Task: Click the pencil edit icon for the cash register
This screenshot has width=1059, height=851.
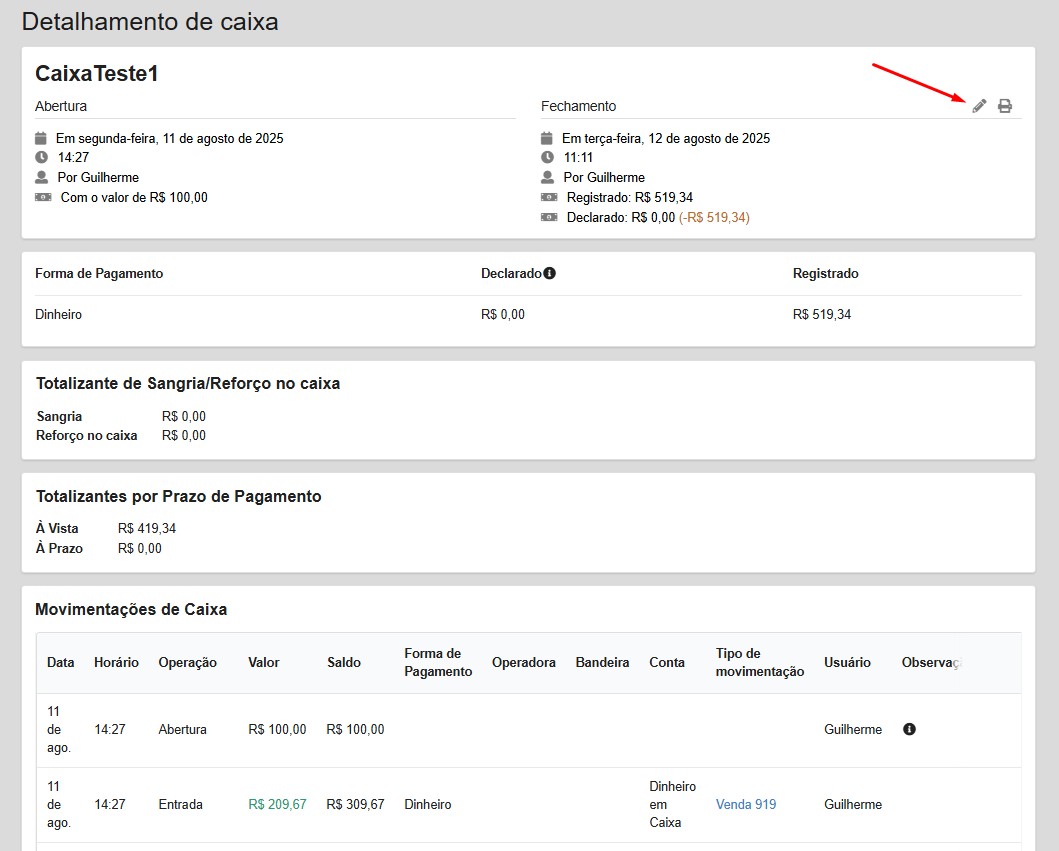Action: 979,106
